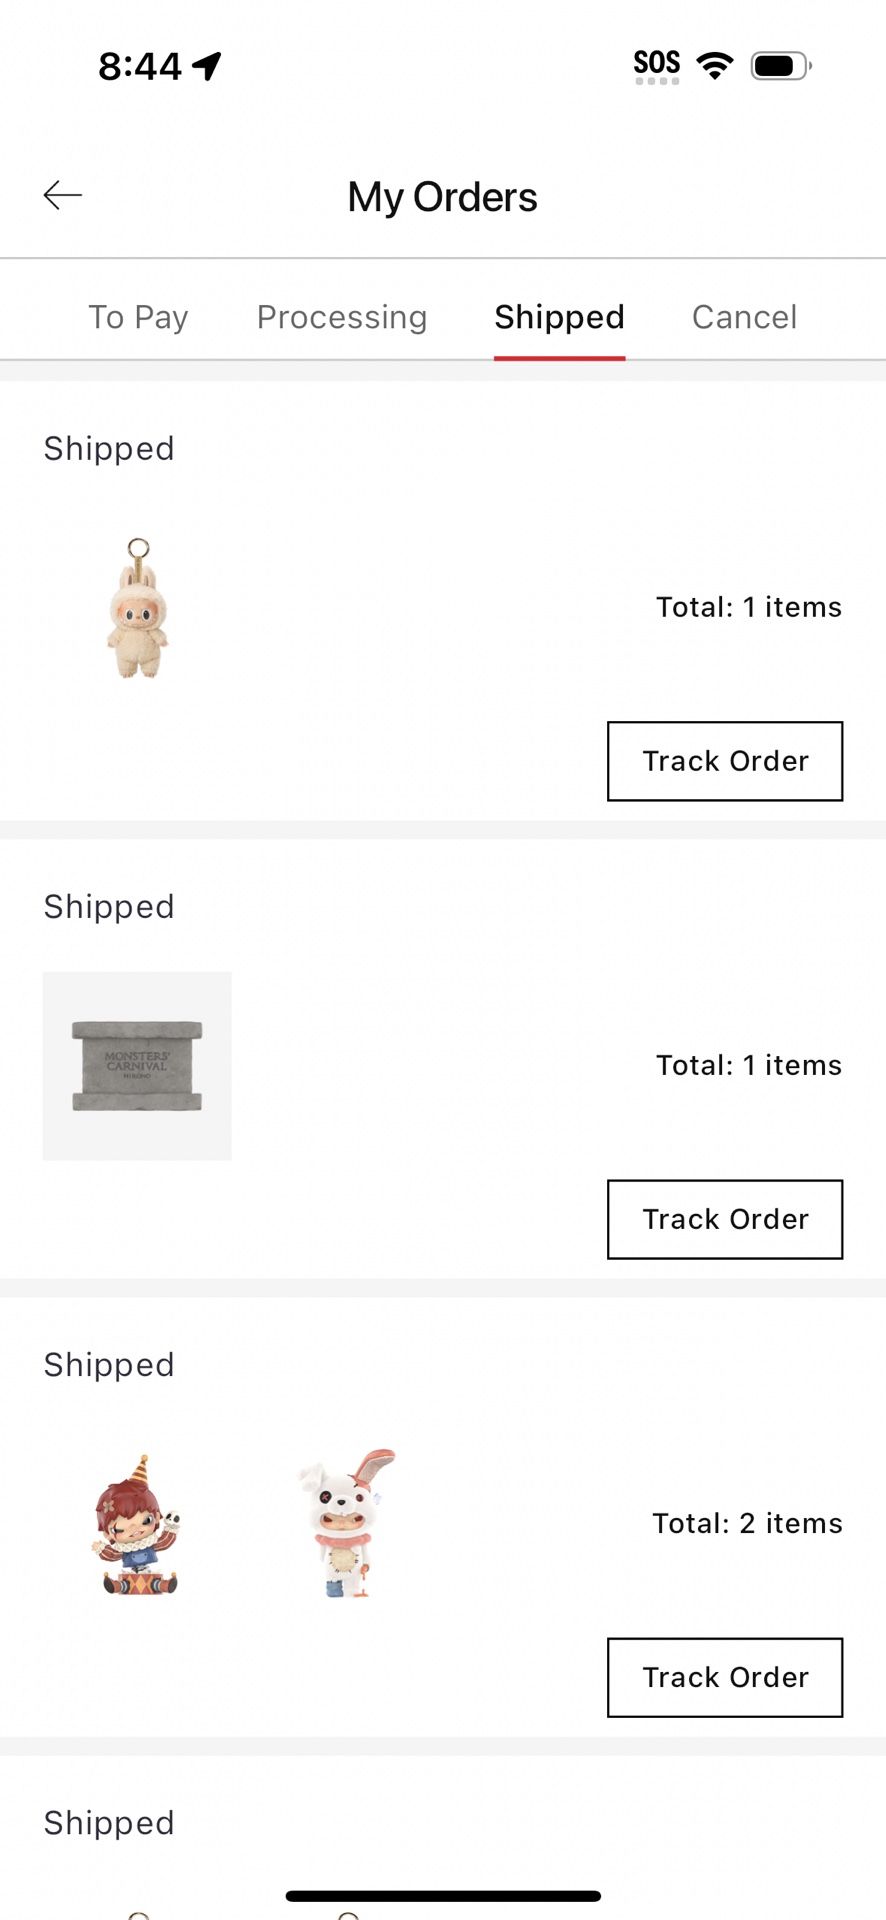886x1920 pixels.
Task: Switch to the Cancel tab
Action: [x=744, y=317]
